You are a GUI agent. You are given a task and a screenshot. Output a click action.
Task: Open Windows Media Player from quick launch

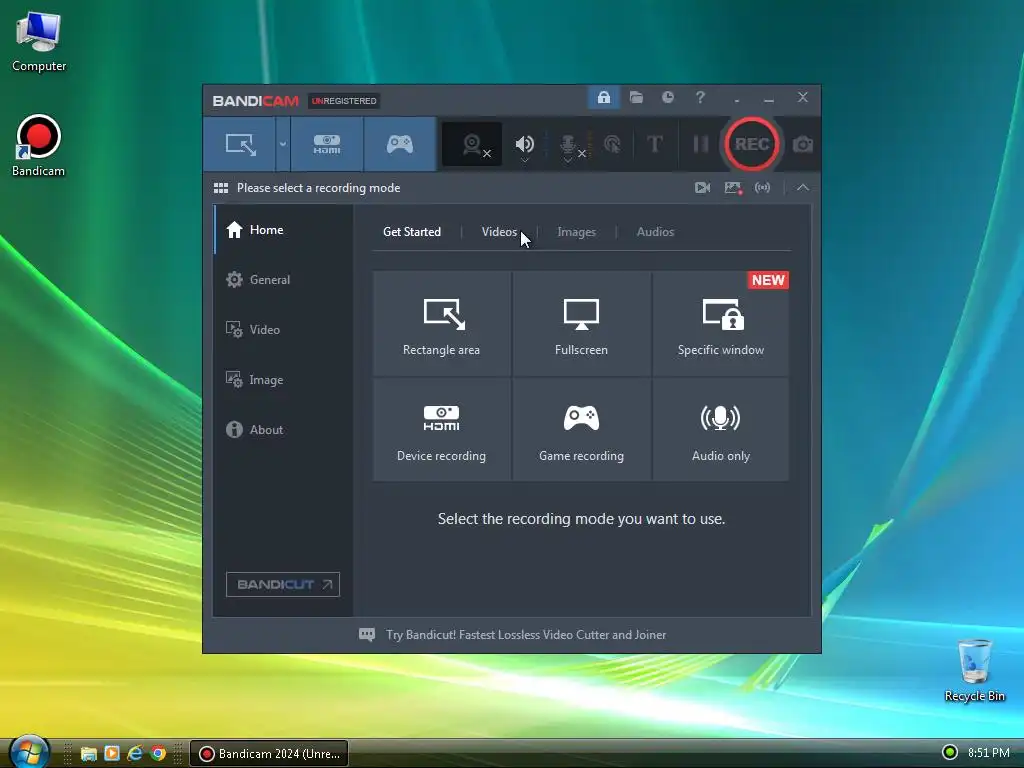point(112,754)
